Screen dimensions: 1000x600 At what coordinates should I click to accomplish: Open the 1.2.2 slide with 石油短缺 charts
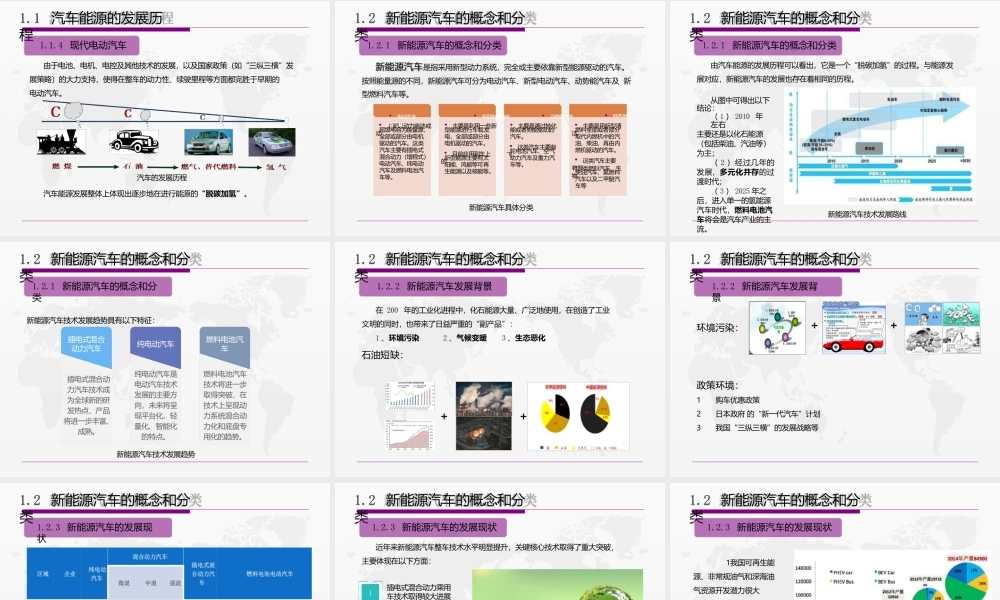pos(499,359)
